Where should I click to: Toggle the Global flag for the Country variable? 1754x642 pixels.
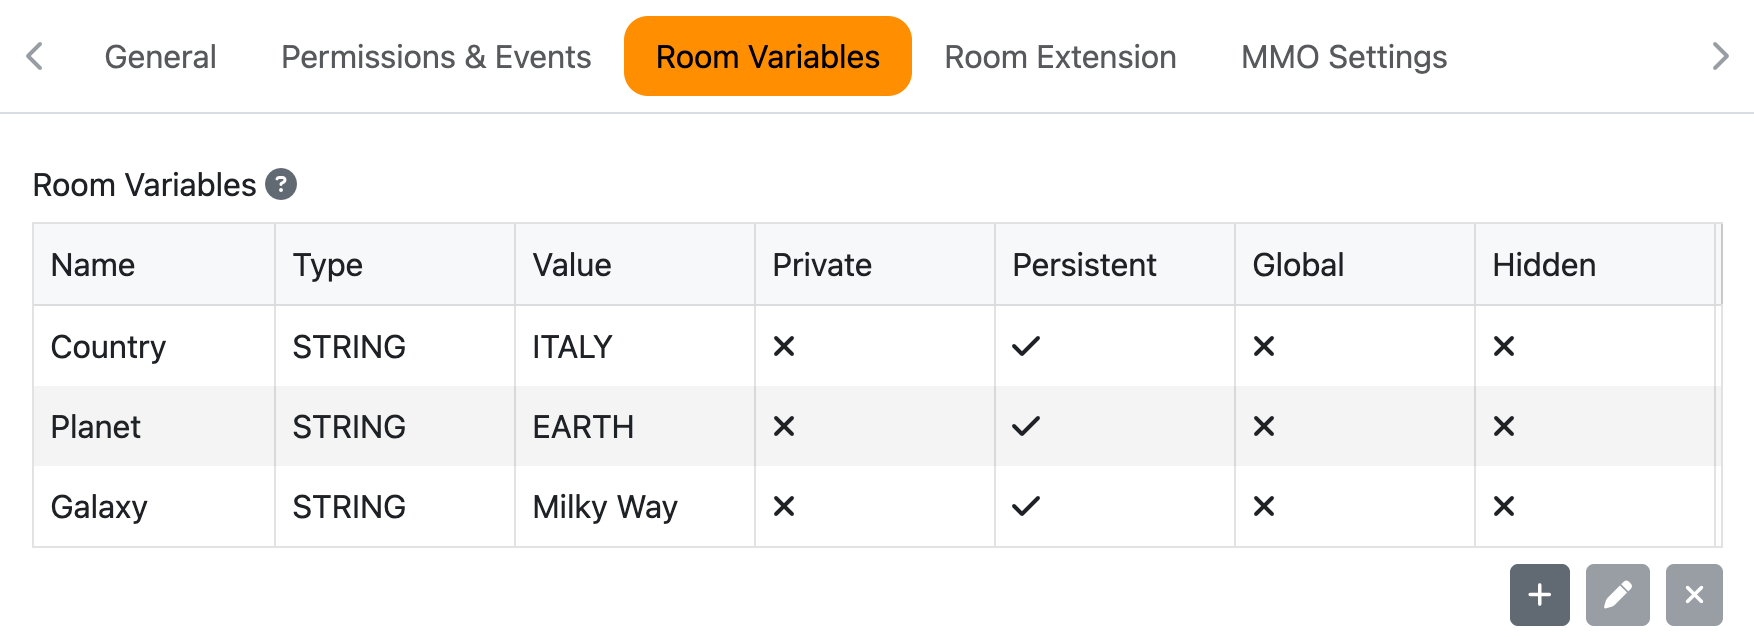(x=1264, y=346)
